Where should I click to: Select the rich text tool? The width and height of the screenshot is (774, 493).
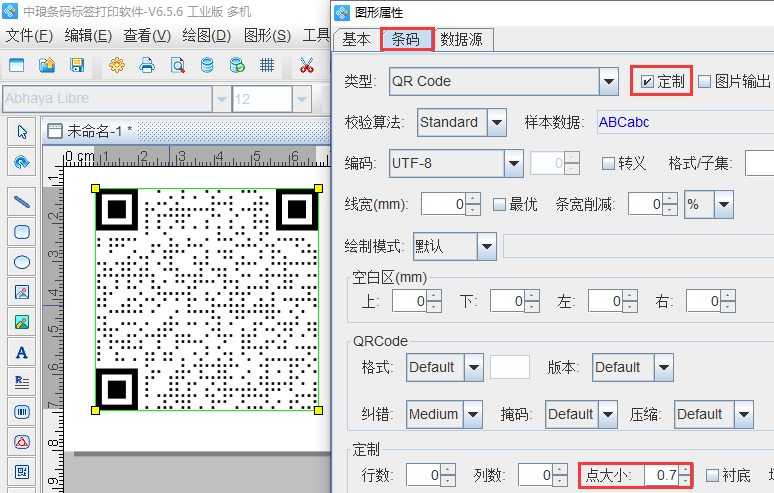click(x=22, y=382)
